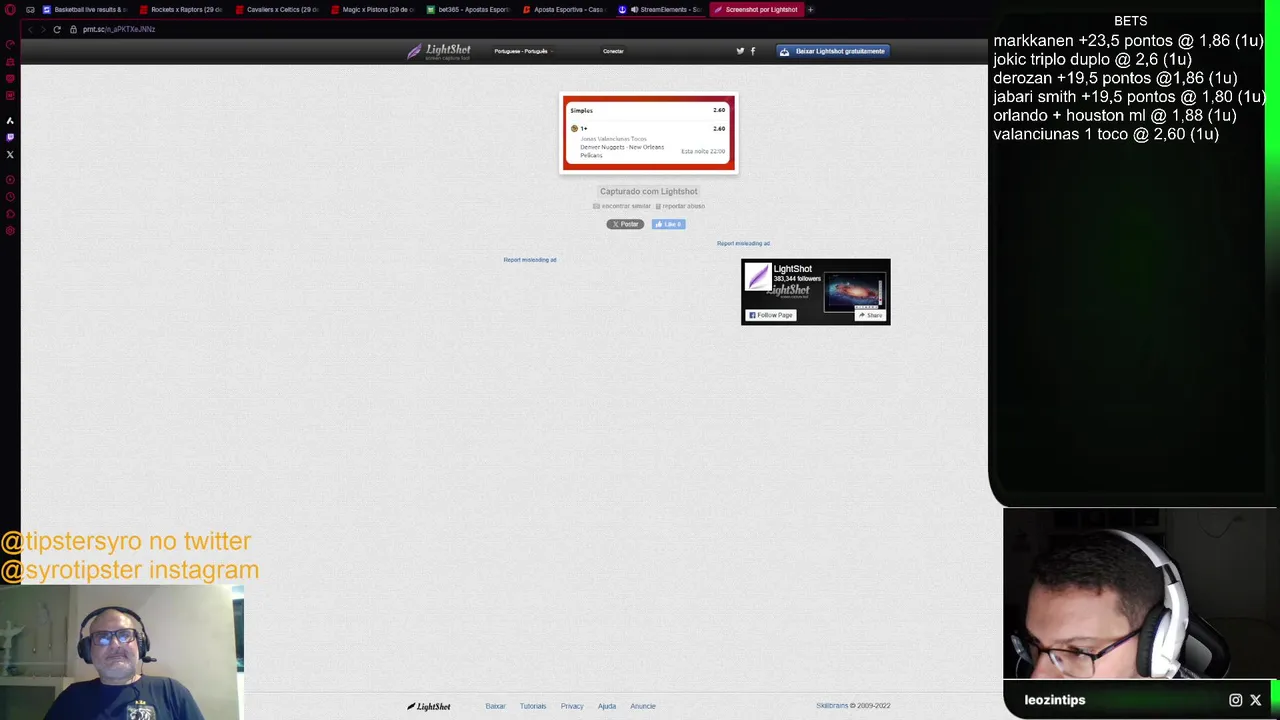Click the Lightshot logo in the header
This screenshot has height=720, width=1280.
click(439, 51)
